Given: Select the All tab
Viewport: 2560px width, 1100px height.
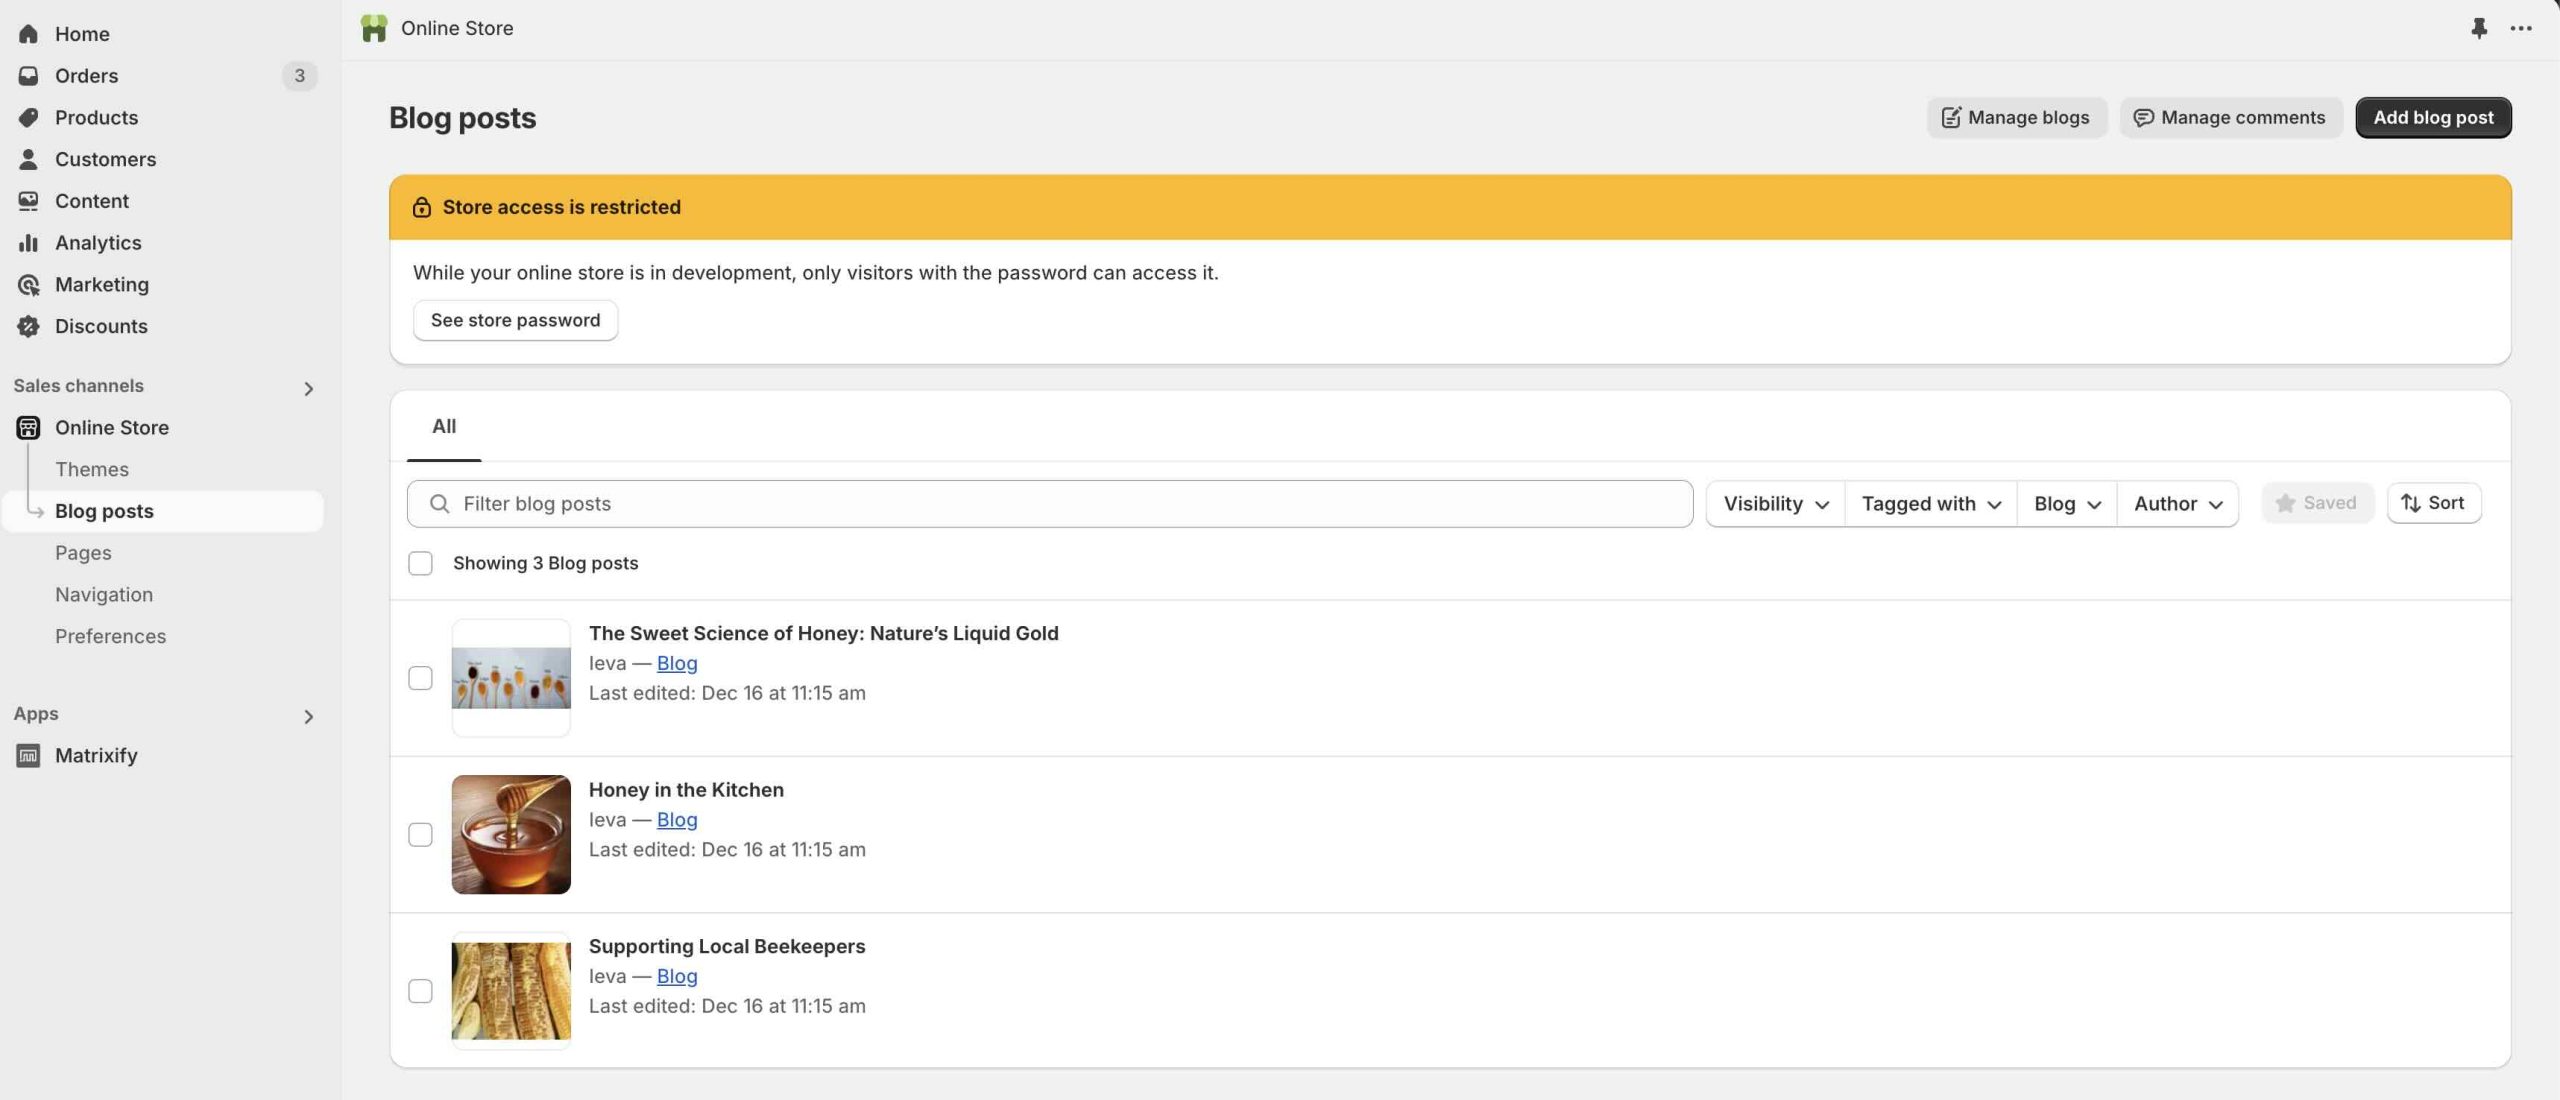Looking at the screenshot, I should [x=444, y=427].
